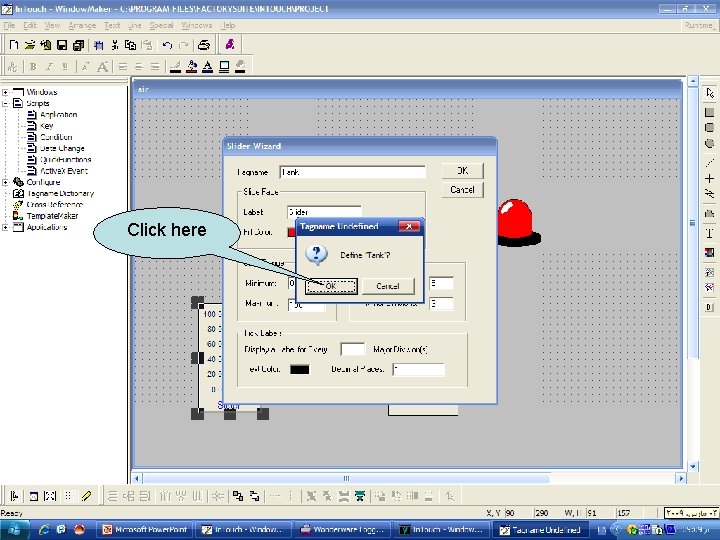This screenshot has width=720, height=540.
Task: Click the Save Window floppy icon
Action: [x=62, y=45]
